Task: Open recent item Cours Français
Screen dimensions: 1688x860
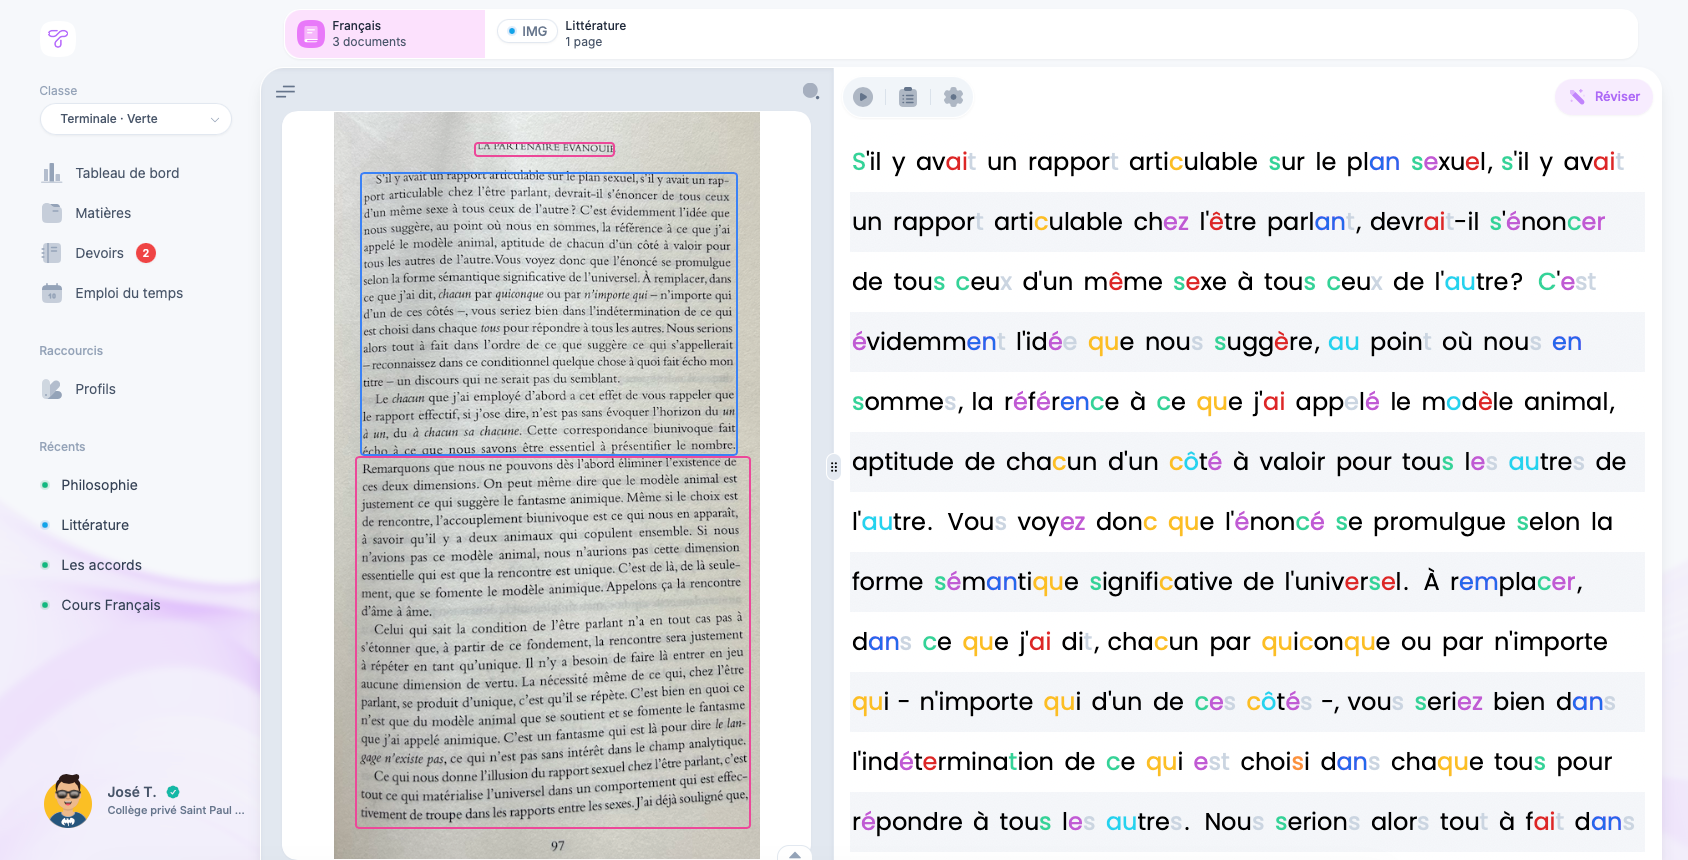Action: click(x=110, y=605)
